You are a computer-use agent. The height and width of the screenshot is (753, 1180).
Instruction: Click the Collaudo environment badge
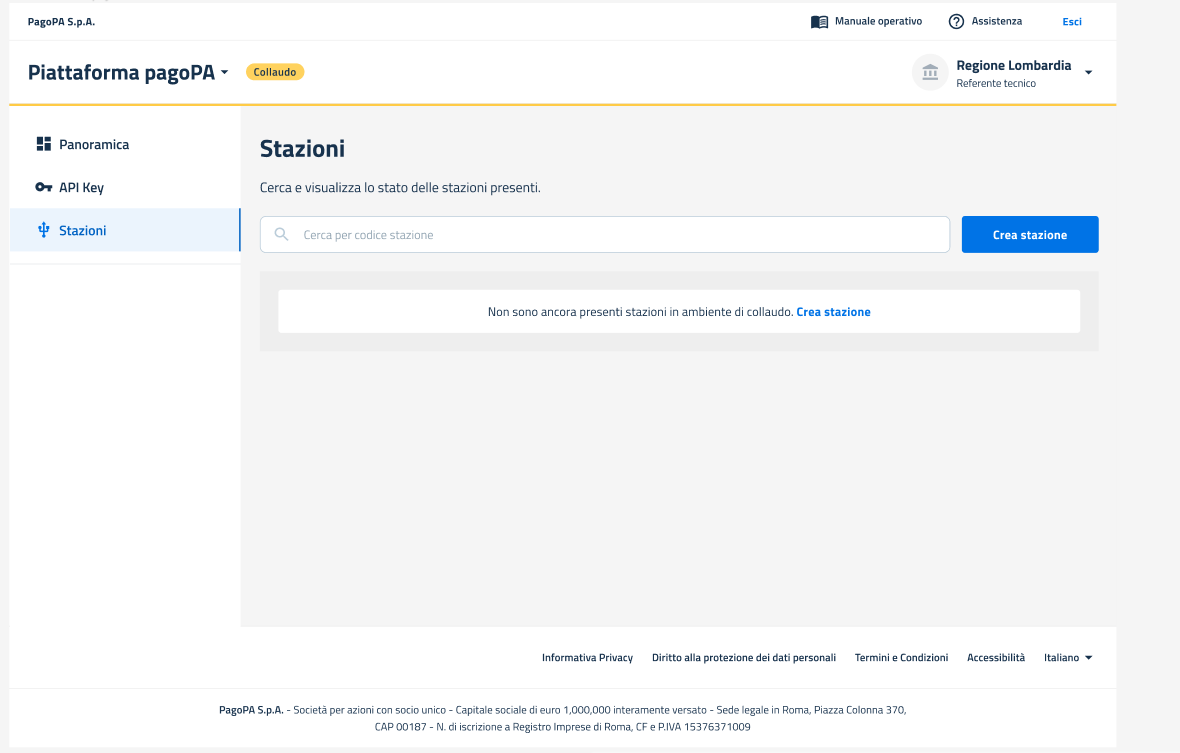click(275, 72)
